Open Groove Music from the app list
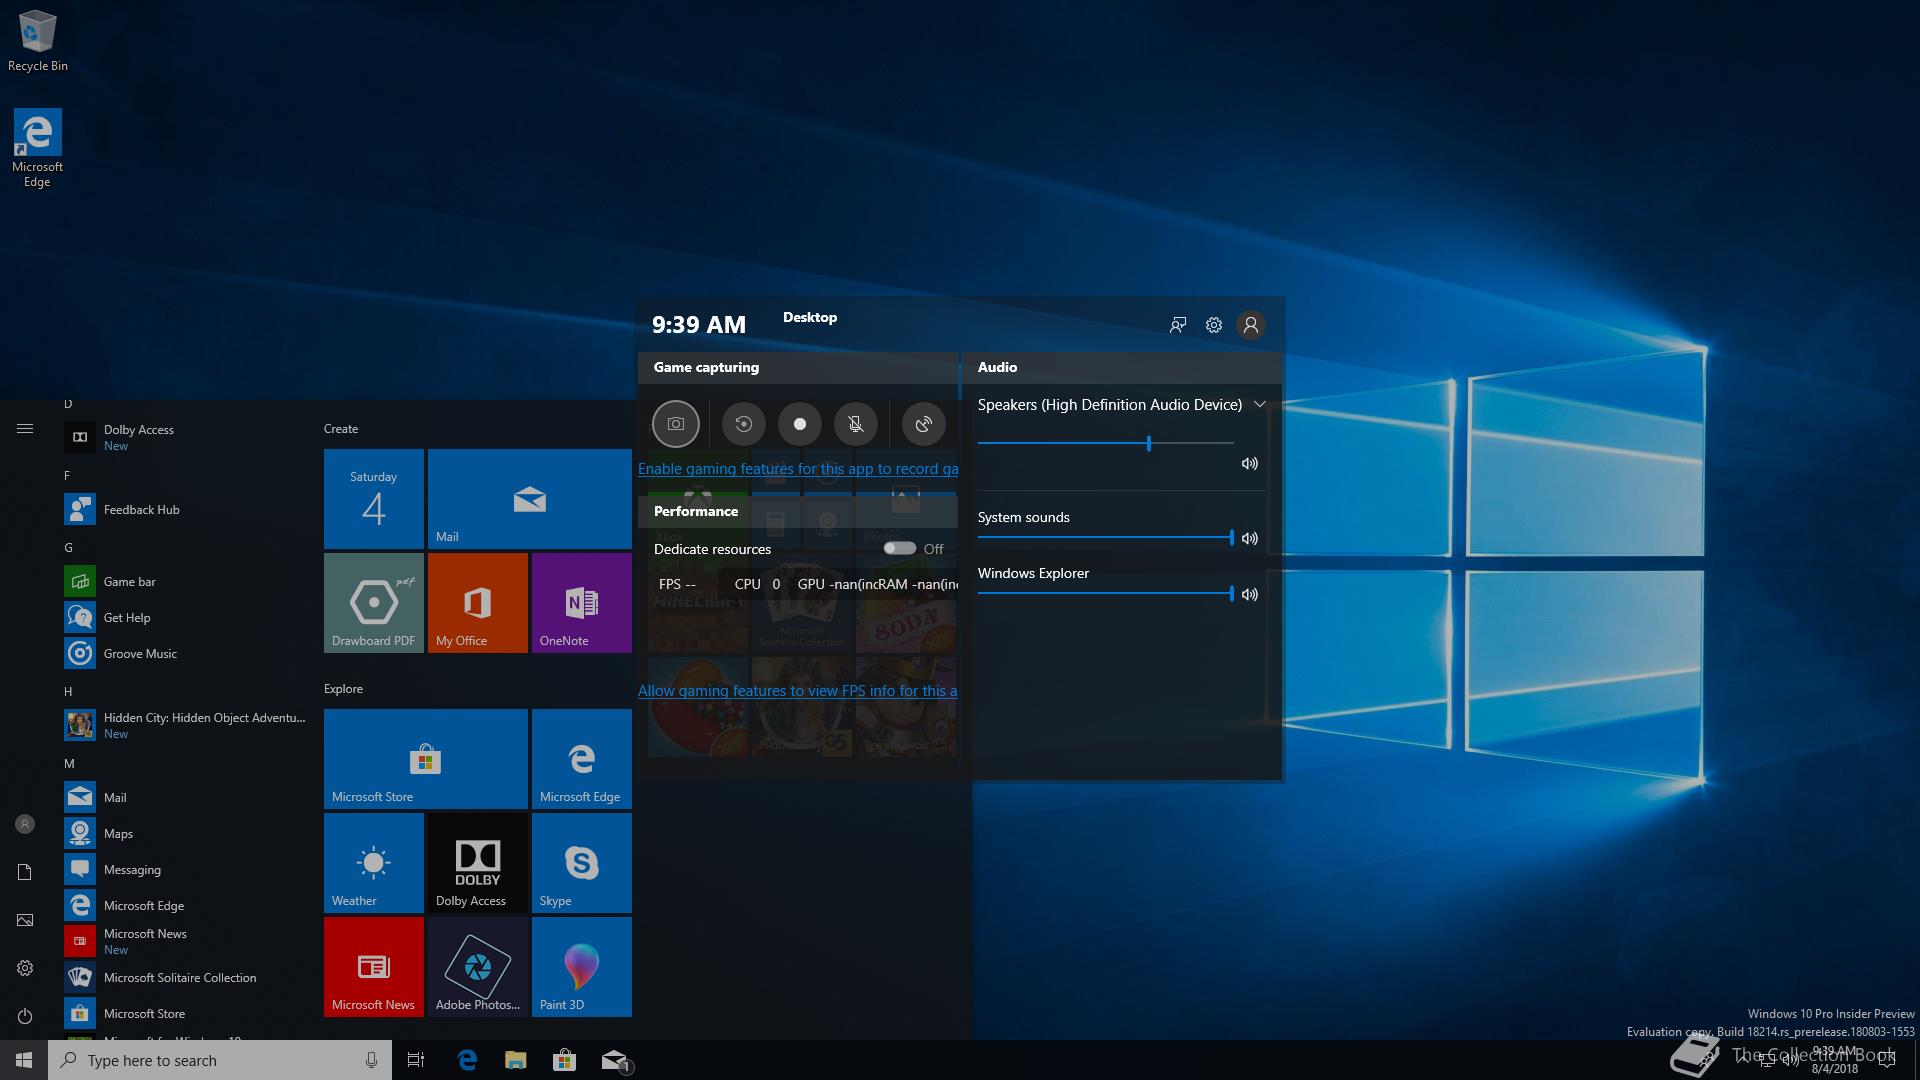 185,653
